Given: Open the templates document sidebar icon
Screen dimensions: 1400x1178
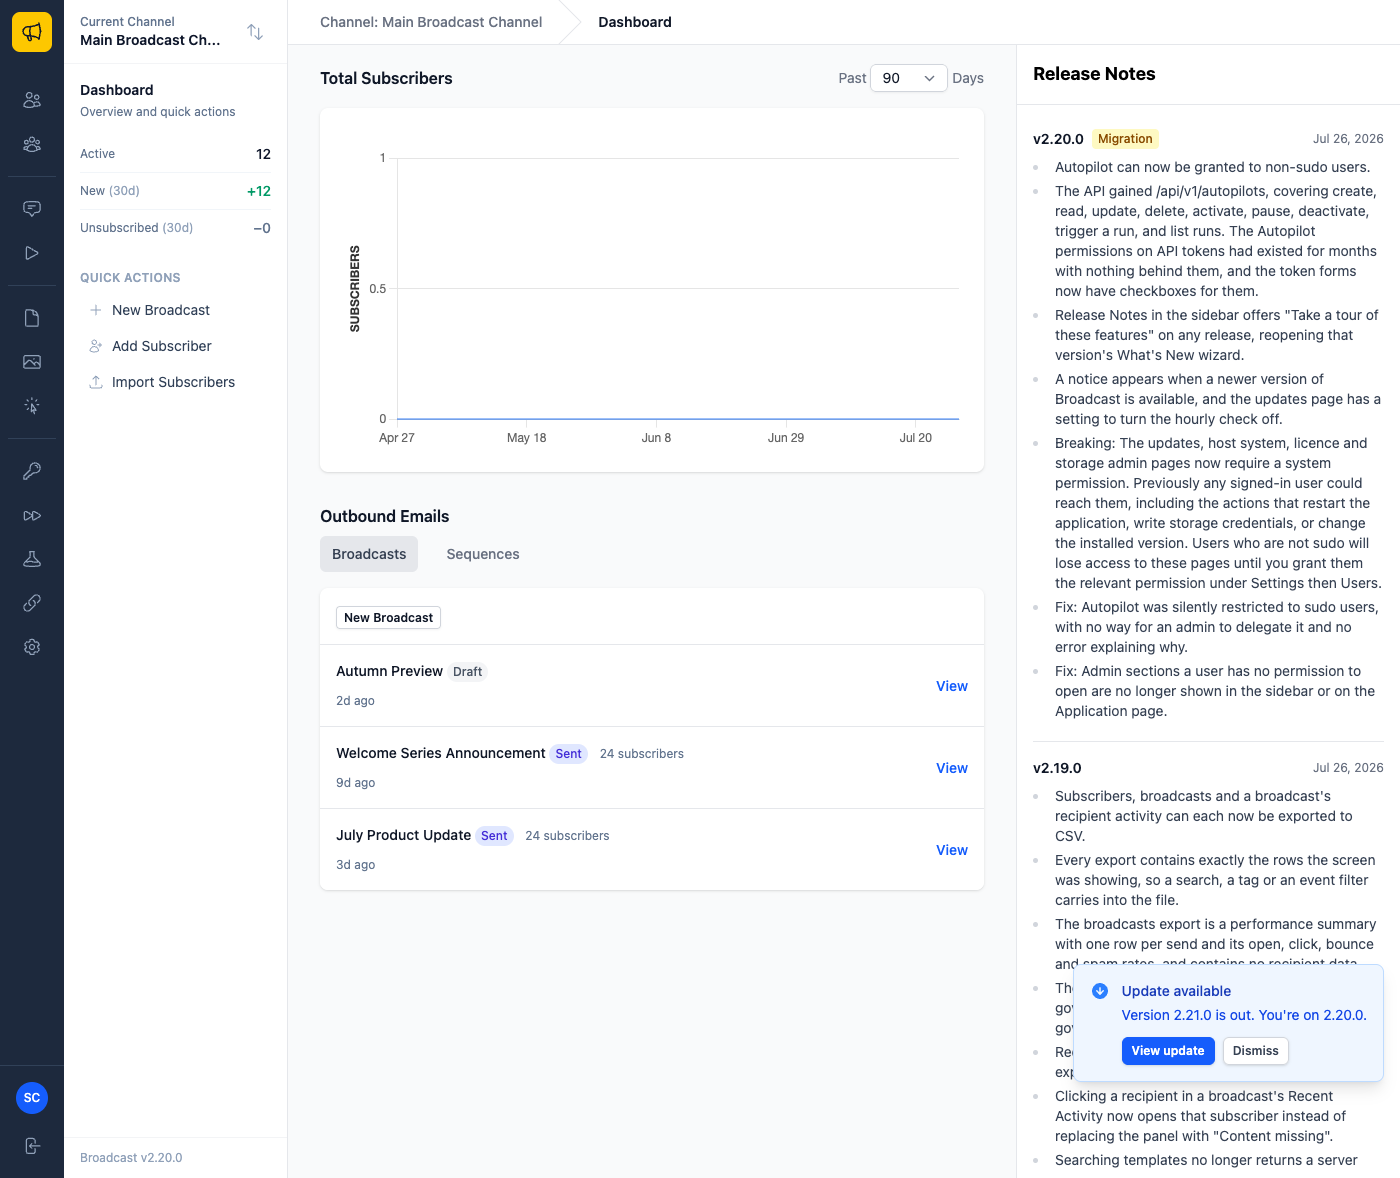Looking at the screenshot, I should pyautogui.click(x=32, y=318).
